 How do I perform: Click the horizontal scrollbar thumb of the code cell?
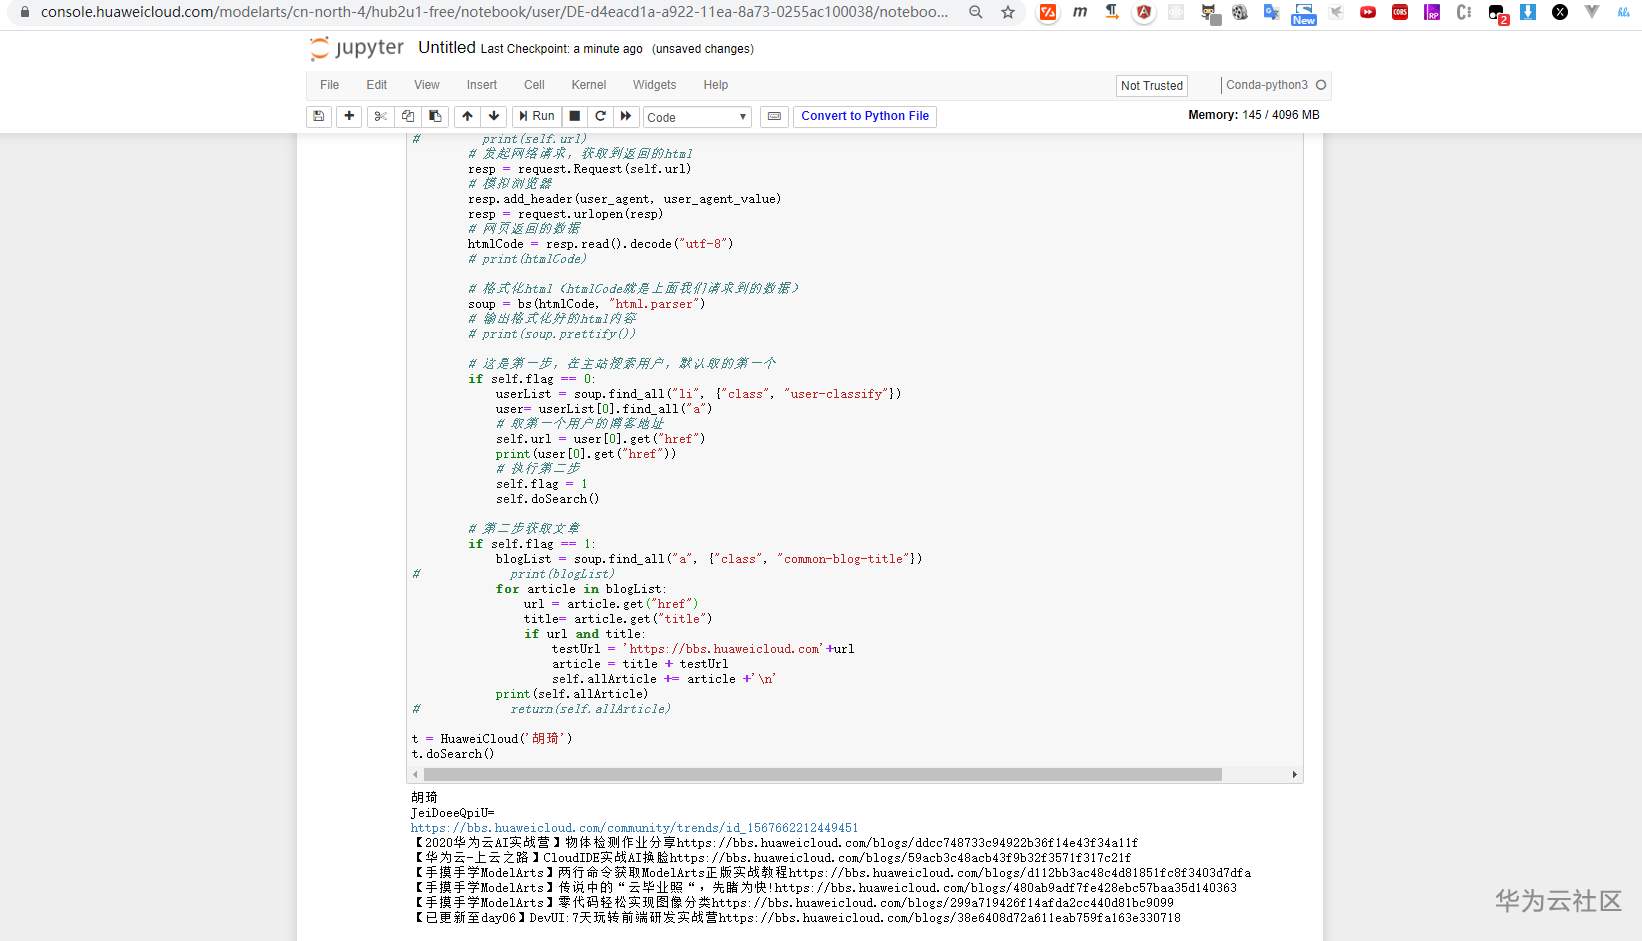coord(823,775)
